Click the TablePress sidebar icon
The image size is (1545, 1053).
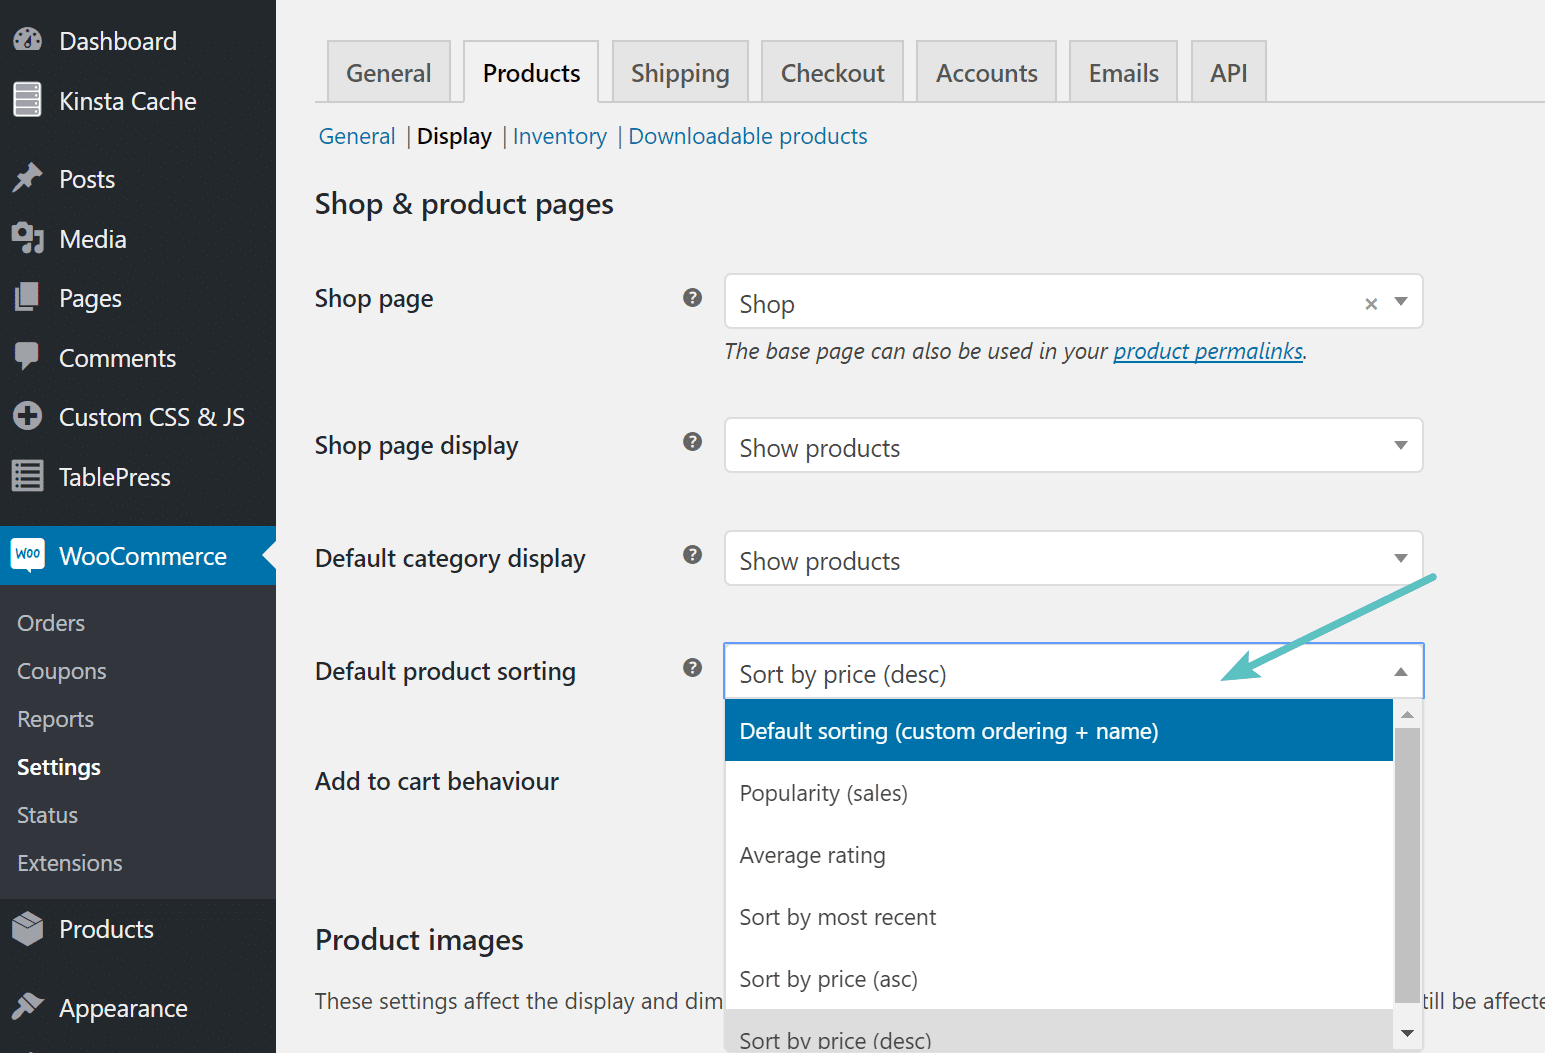tap(27, 476)
